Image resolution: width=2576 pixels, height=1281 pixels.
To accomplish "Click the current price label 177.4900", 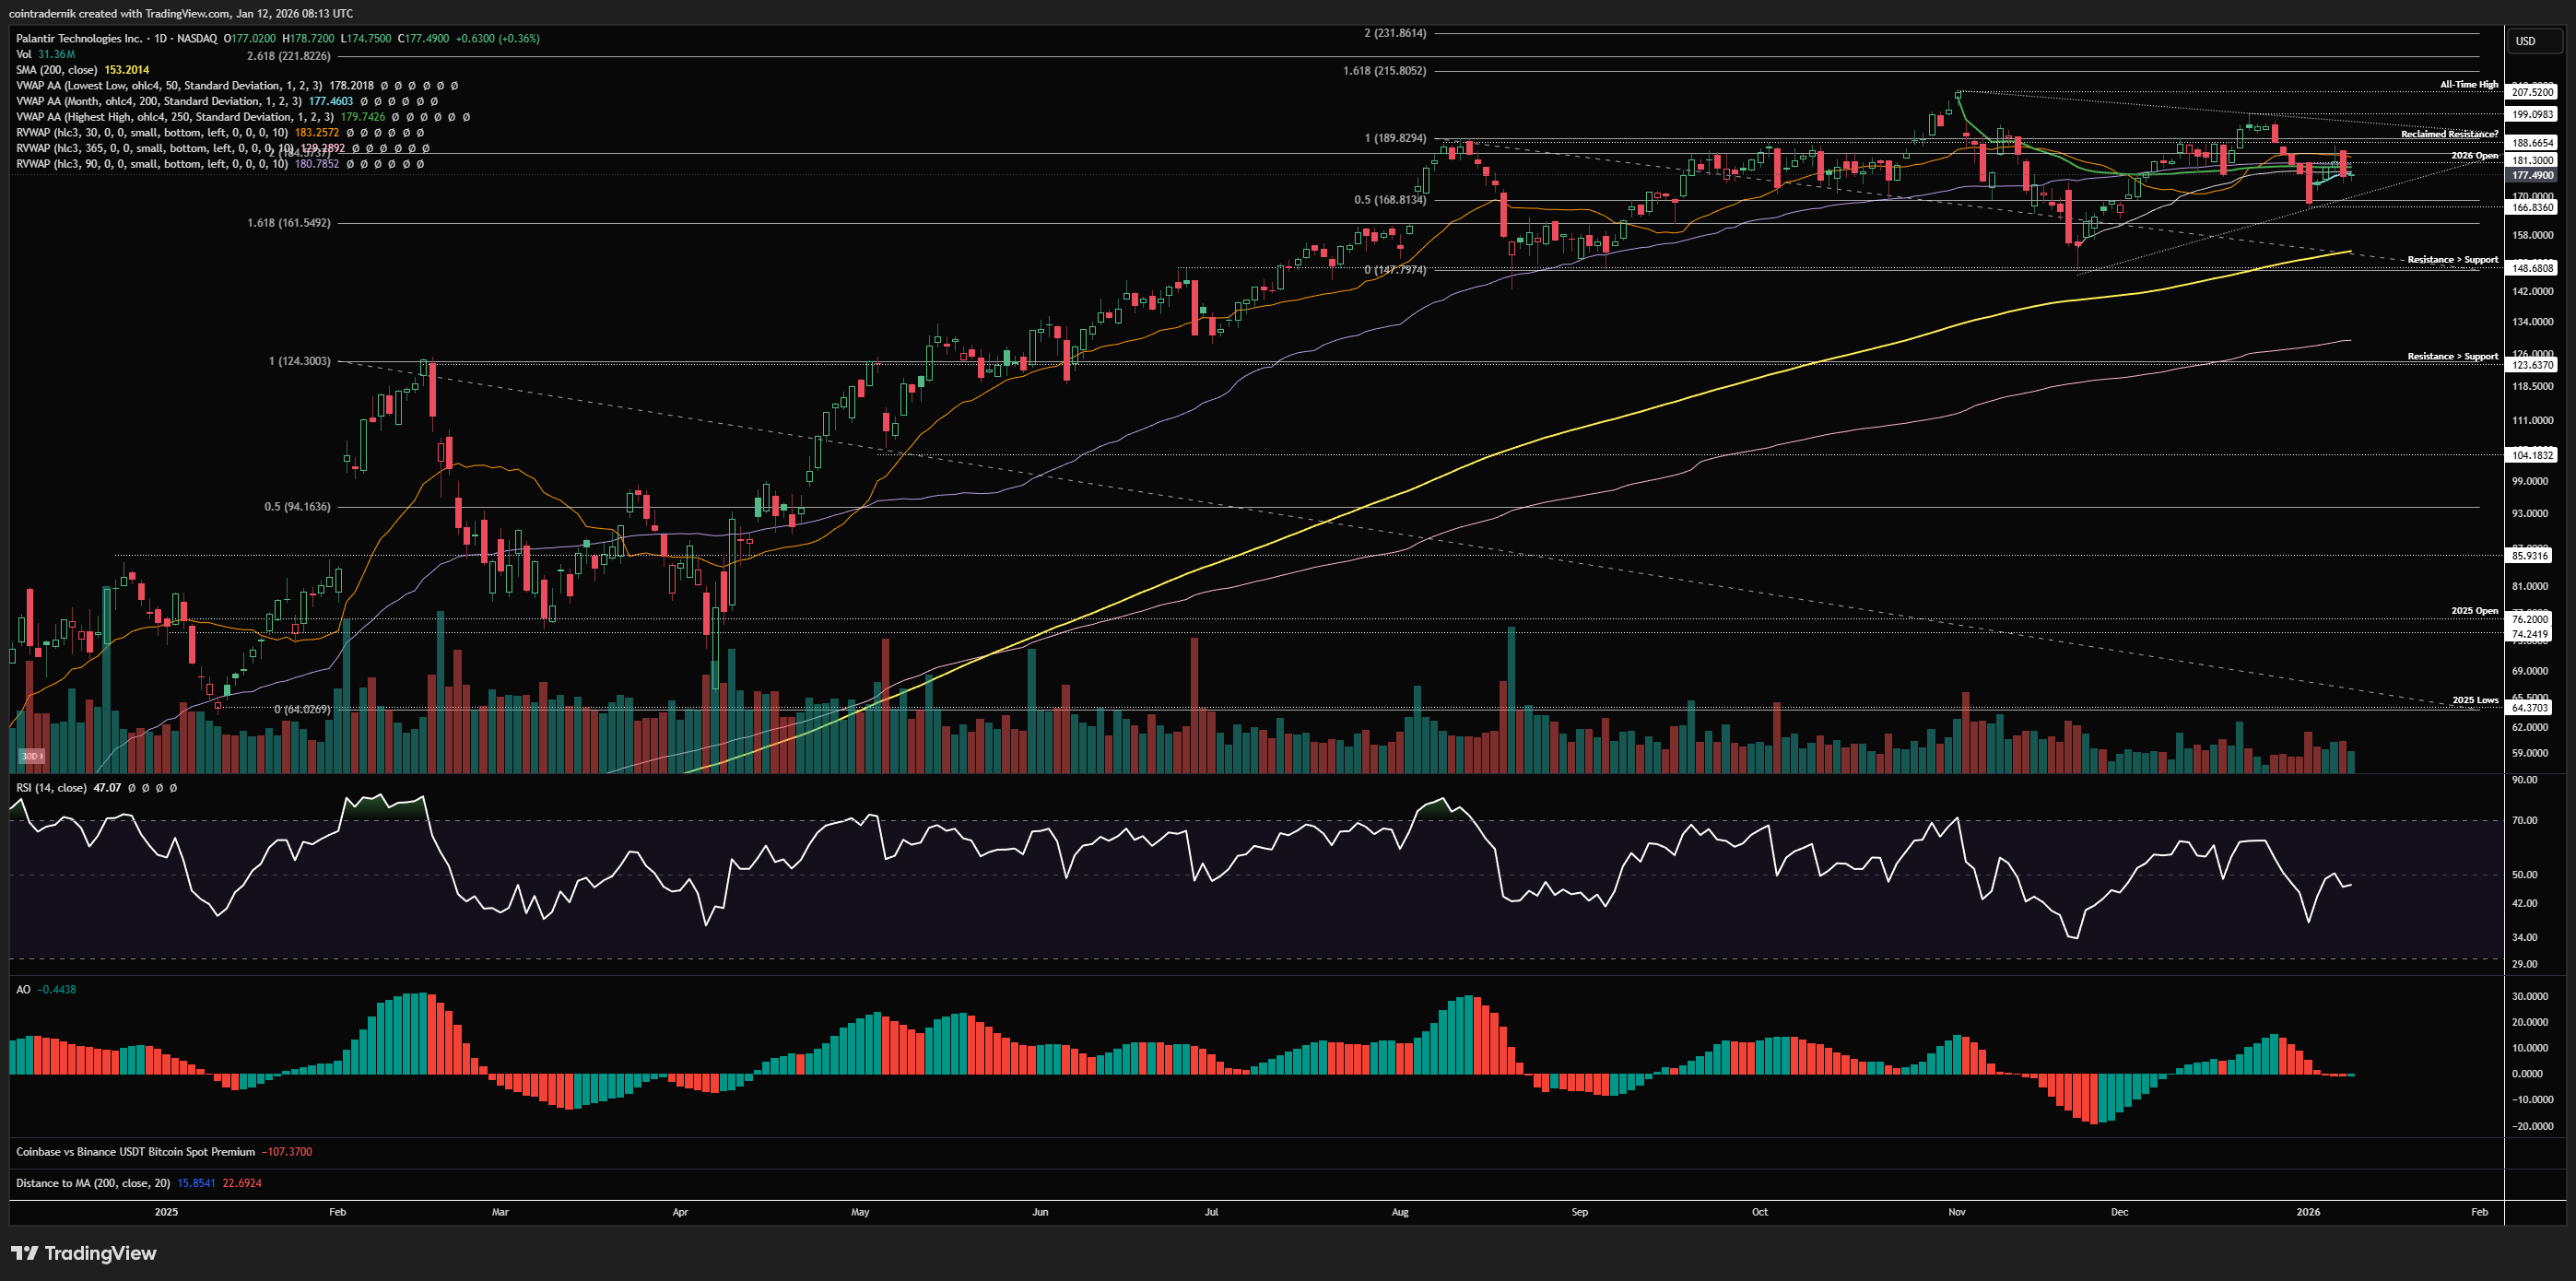I will tap(2533, 175).
